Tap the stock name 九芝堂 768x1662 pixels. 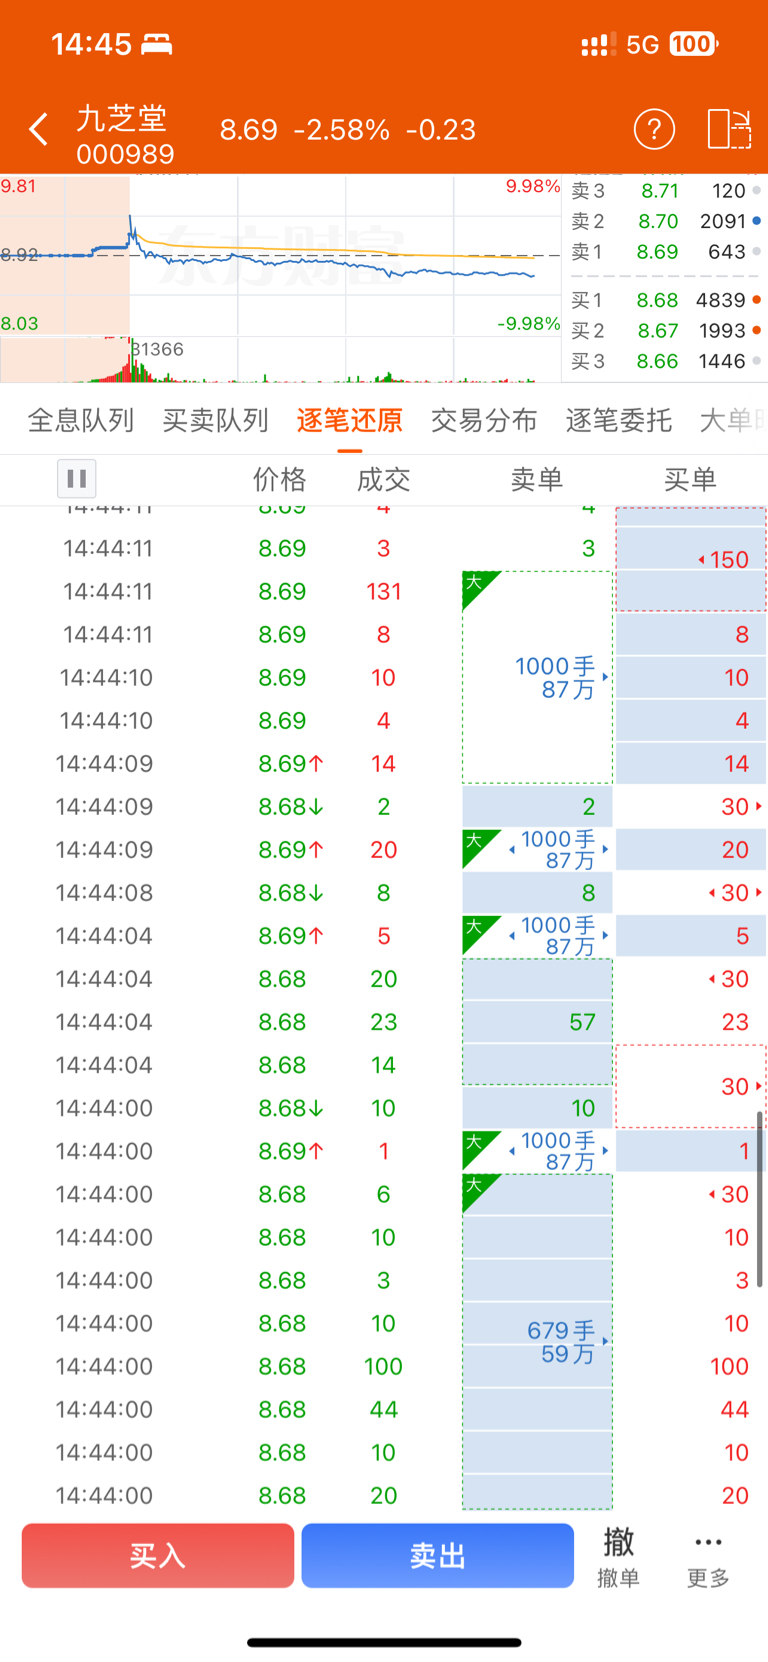coord(121,119)
